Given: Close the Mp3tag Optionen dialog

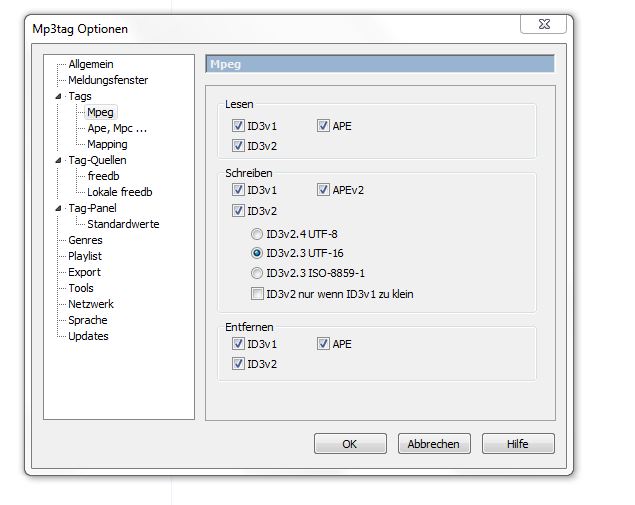Looking at the screenshot, I should point(543,24).
